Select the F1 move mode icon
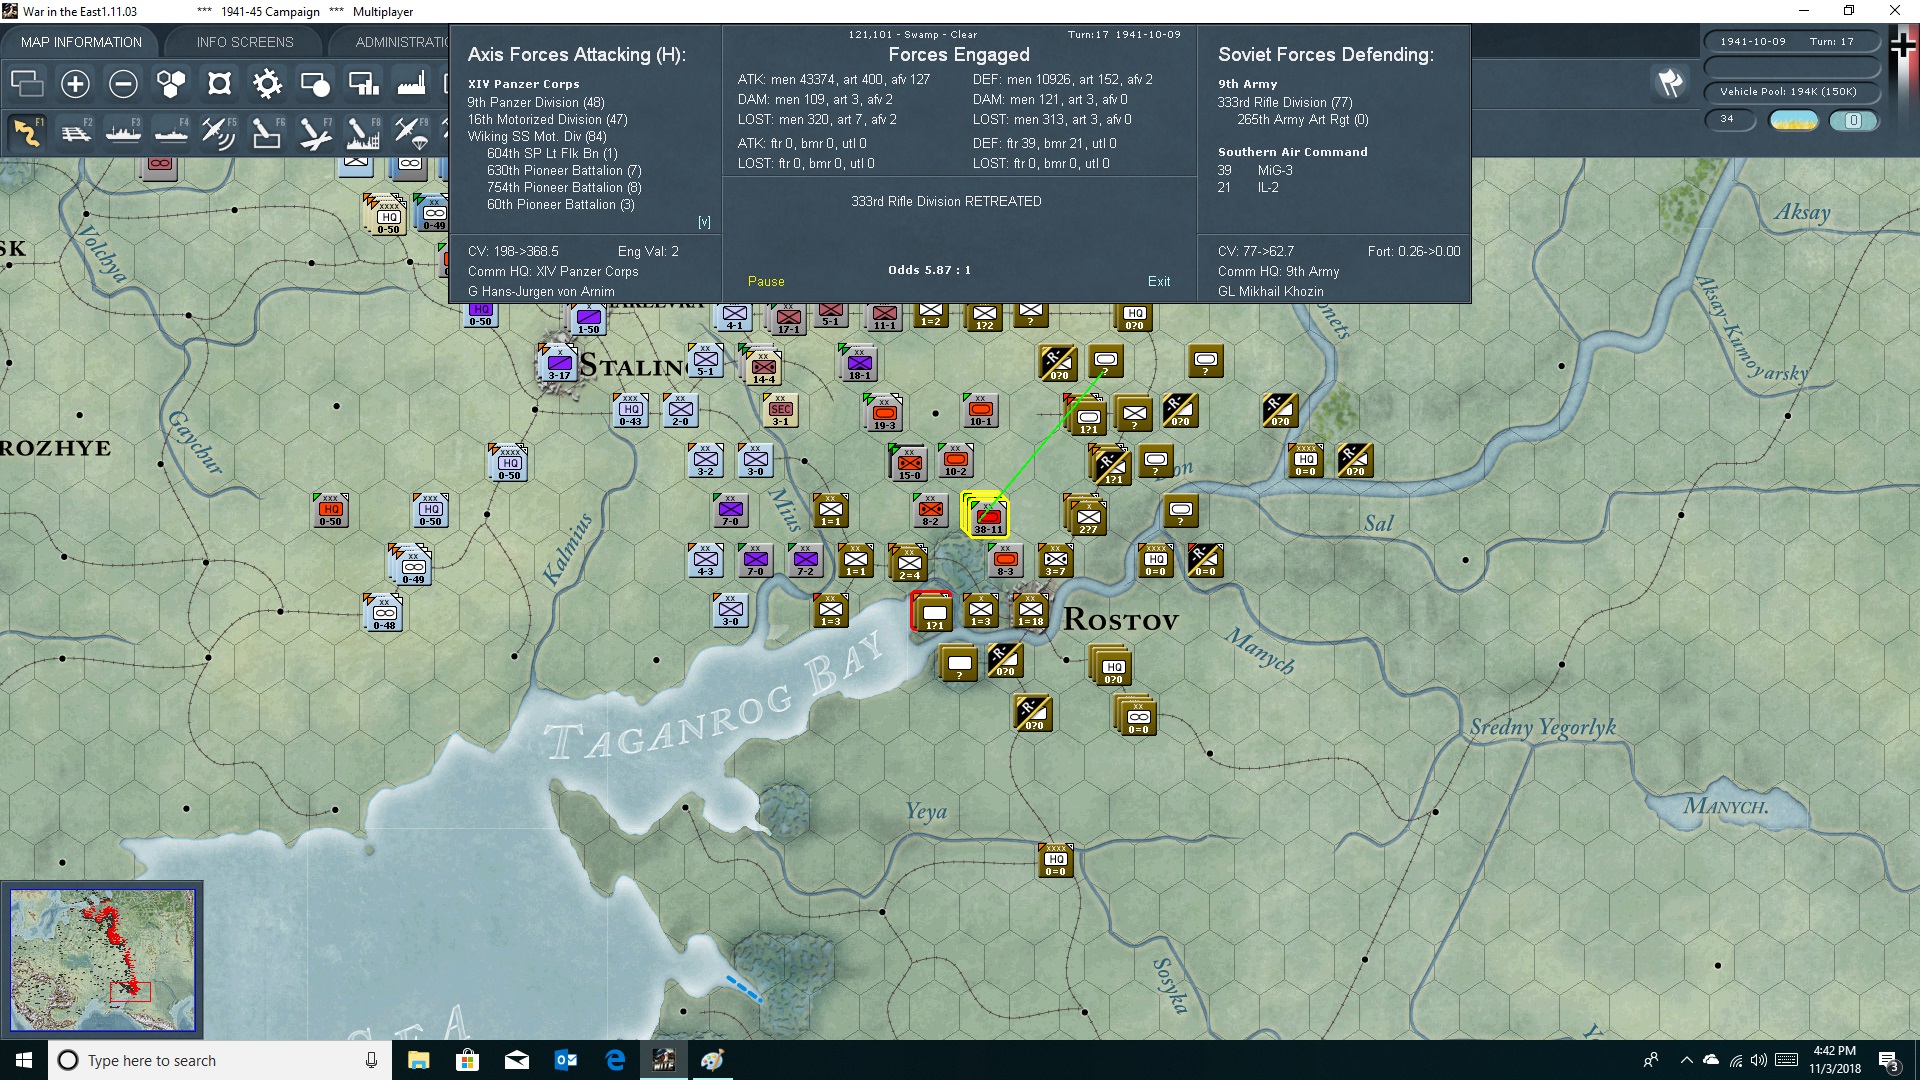The height and width of the screenshot is (1080, 1920). click(x=27, y=132)
